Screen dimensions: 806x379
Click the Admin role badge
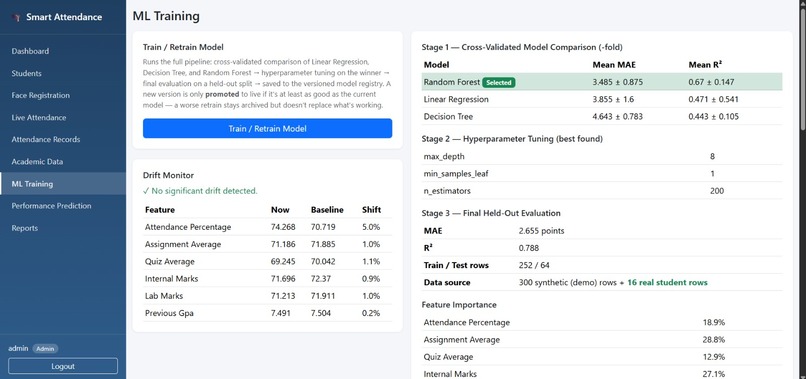click(x=45, y=349)
